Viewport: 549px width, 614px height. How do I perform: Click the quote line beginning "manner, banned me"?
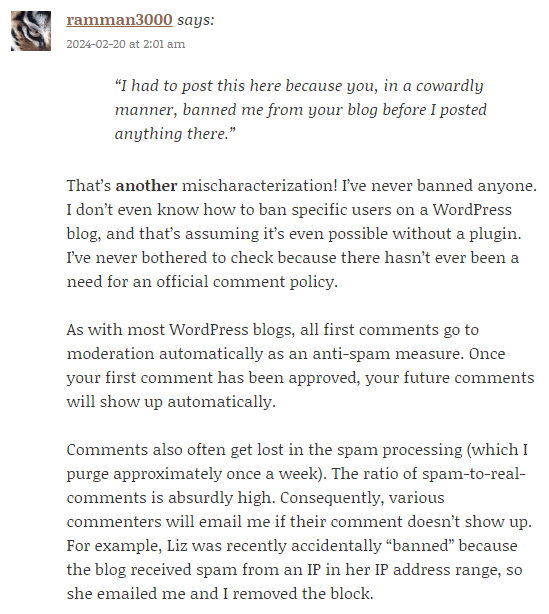point(301,110)
